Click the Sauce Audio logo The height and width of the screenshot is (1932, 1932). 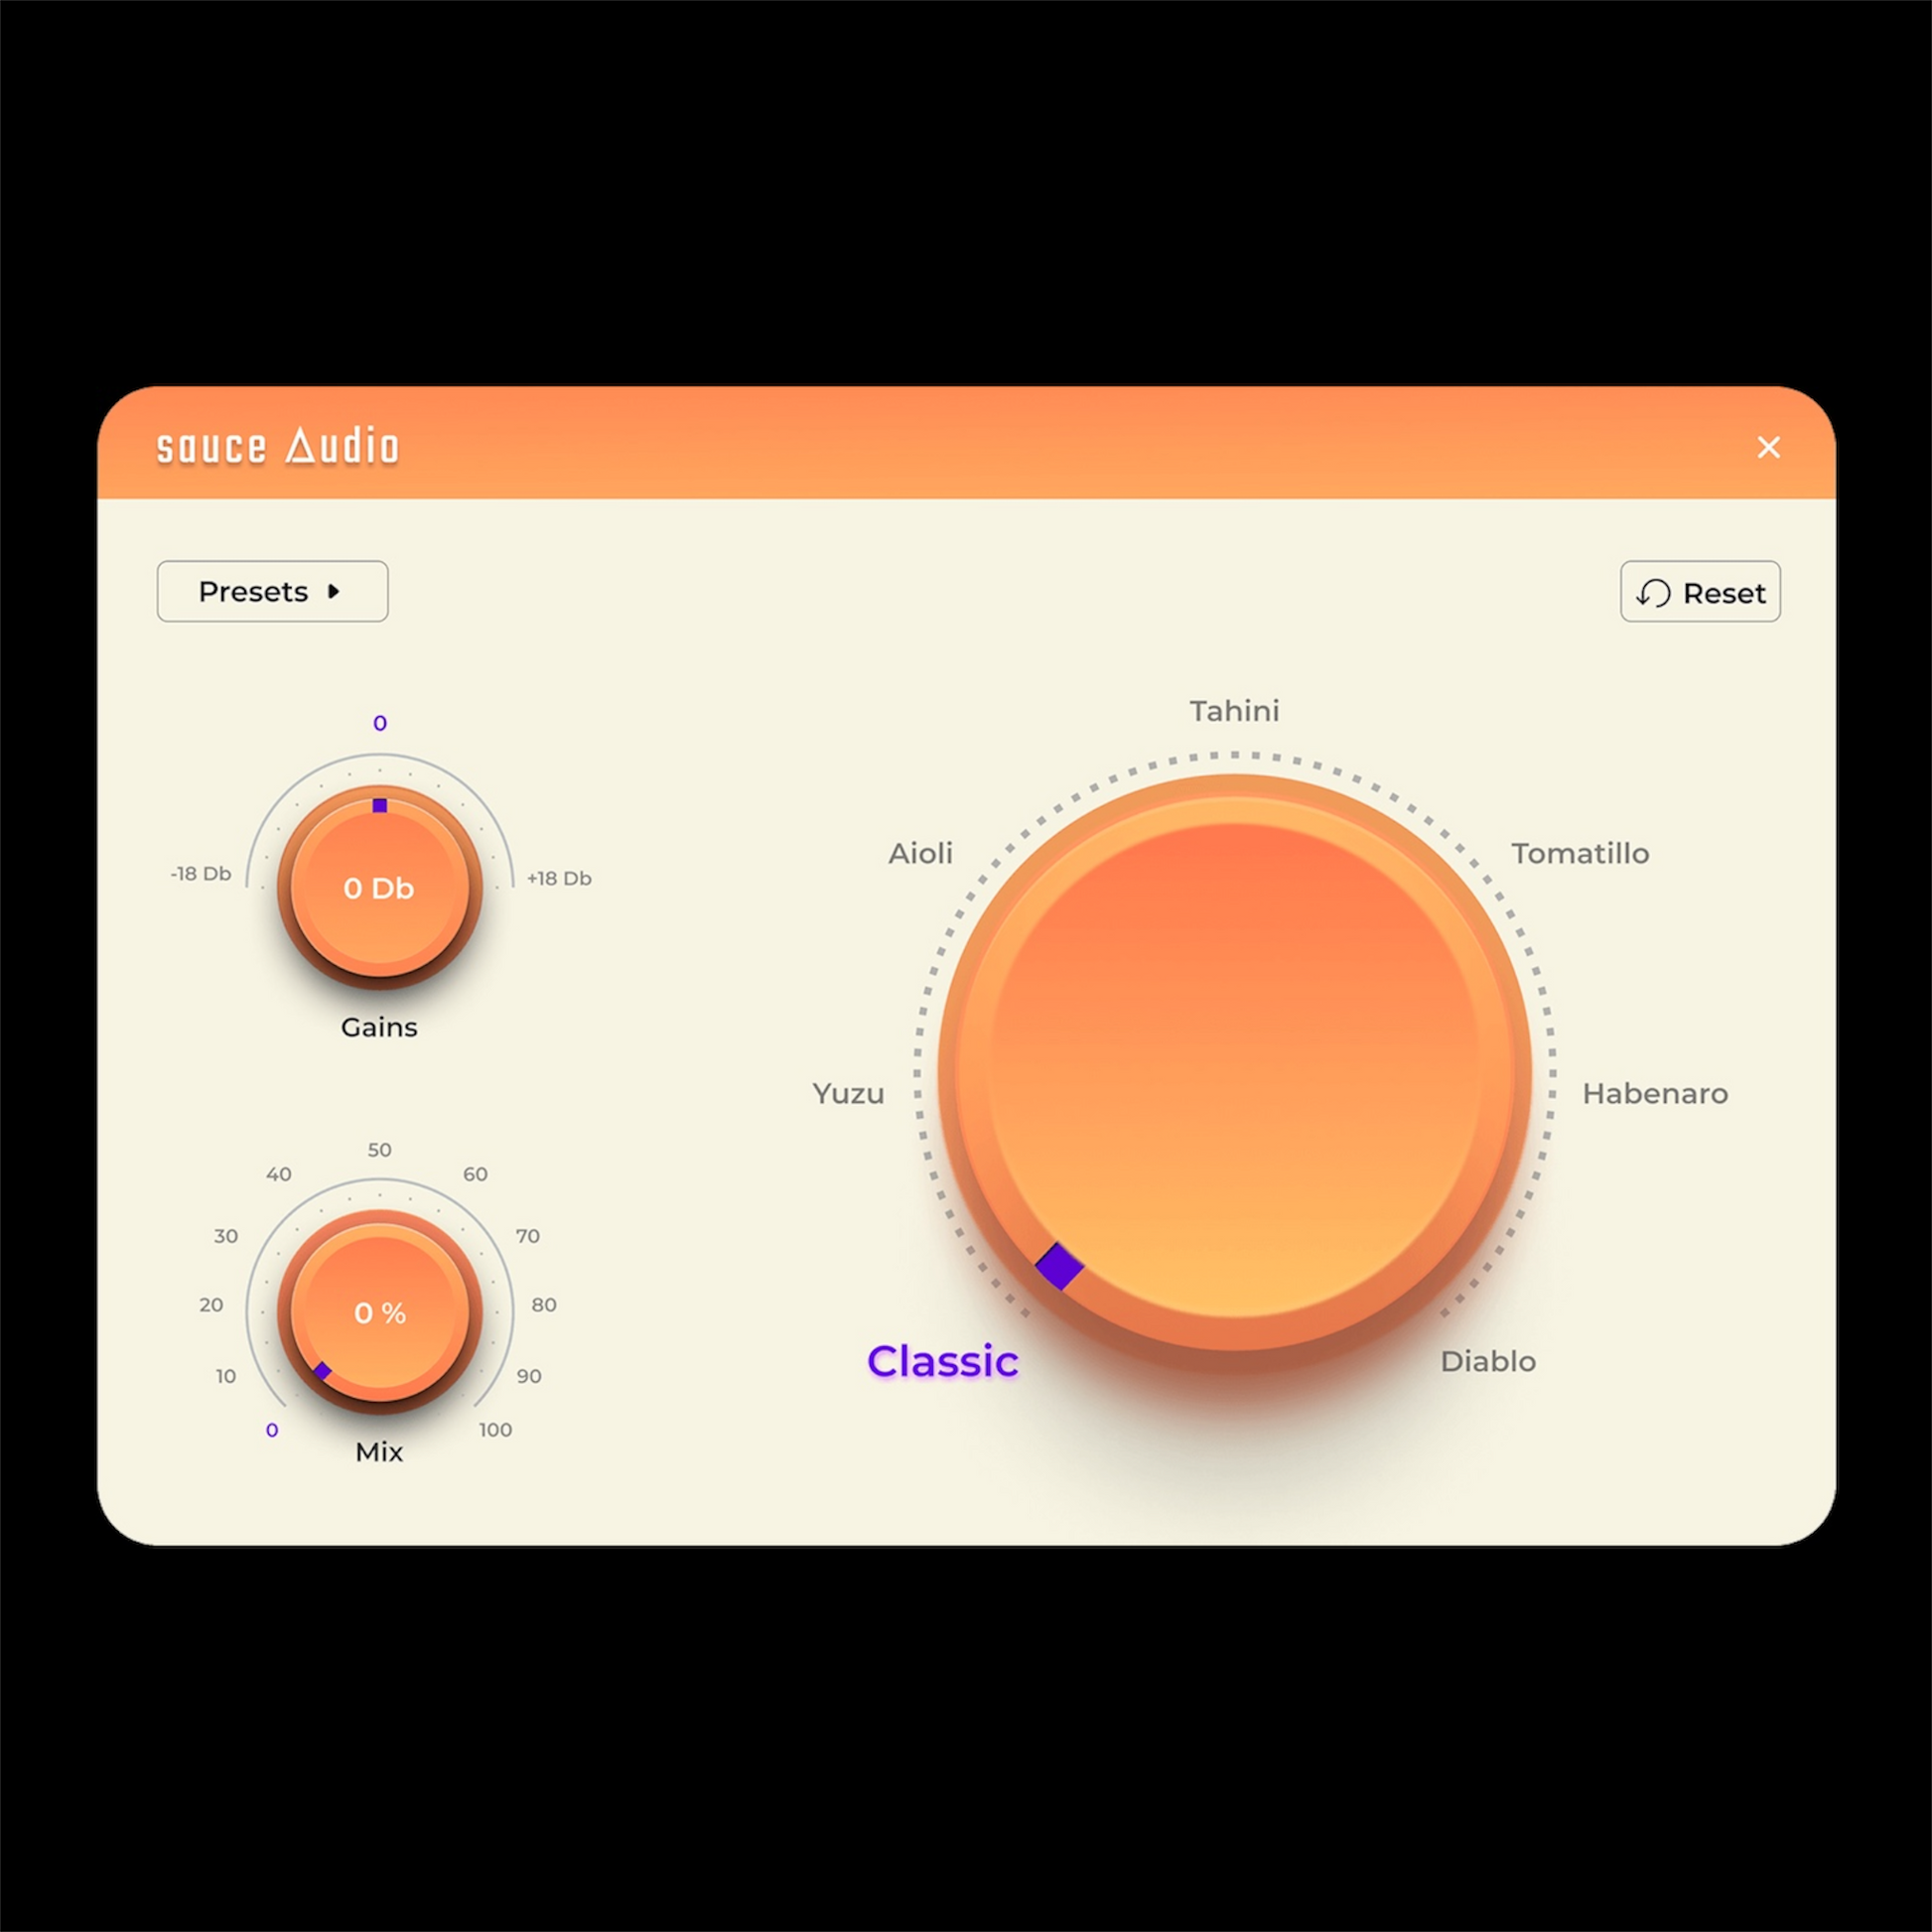(278, 446)
